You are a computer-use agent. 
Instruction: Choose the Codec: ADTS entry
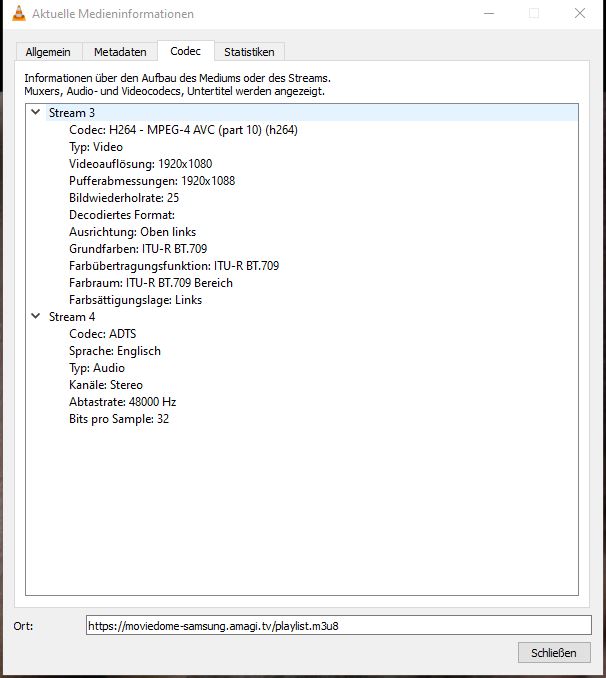coord(101,334)
